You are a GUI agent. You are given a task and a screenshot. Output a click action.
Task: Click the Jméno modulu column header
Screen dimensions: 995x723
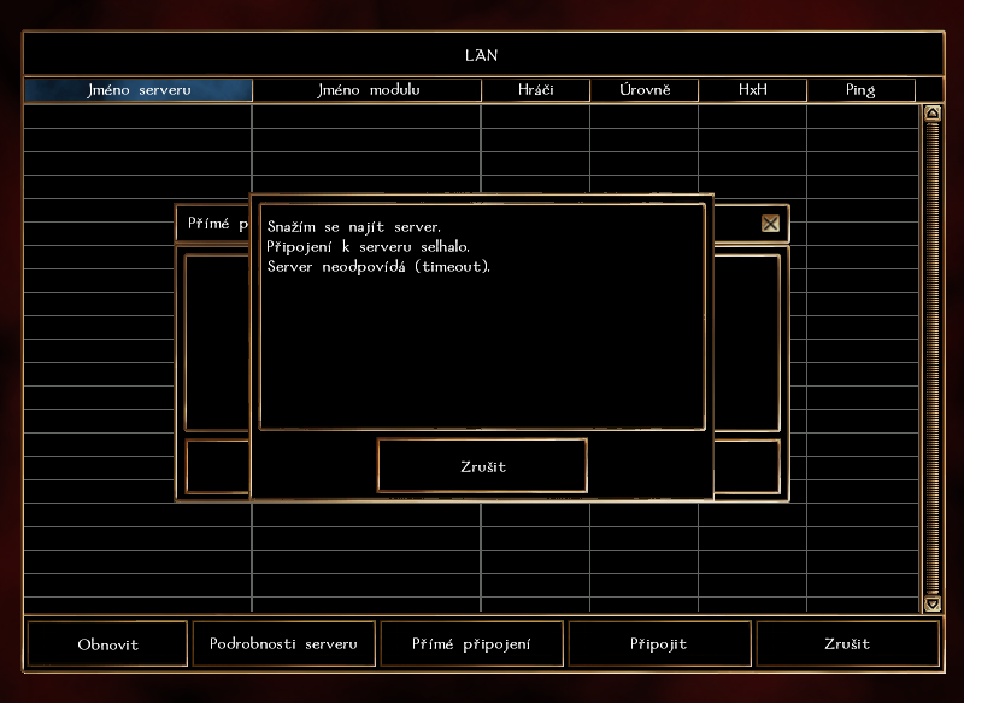tap(366, 91)
